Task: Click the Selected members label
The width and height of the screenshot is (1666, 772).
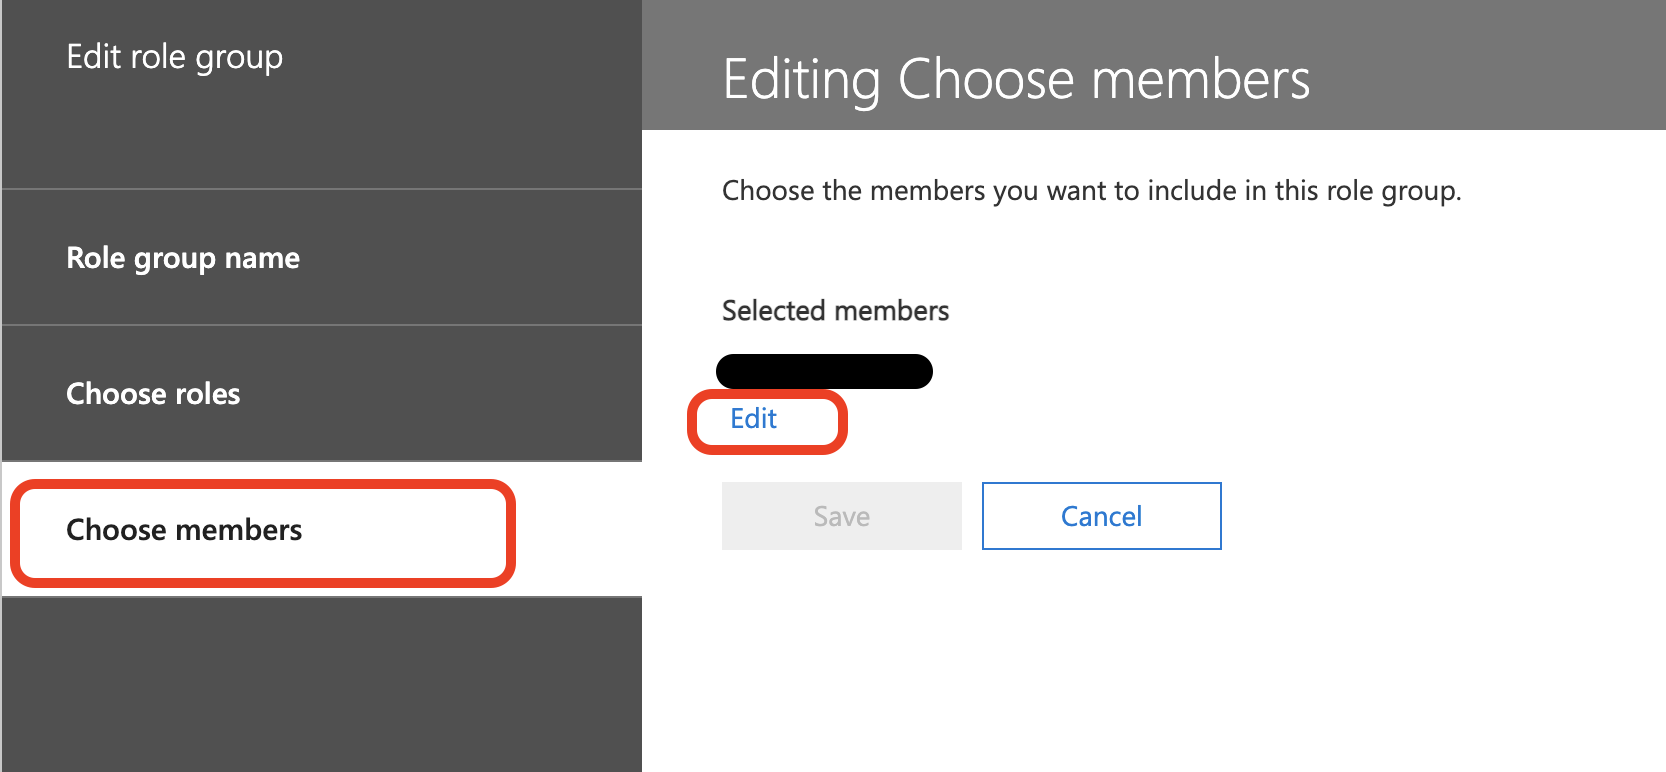Action: [x=835, y=311]
